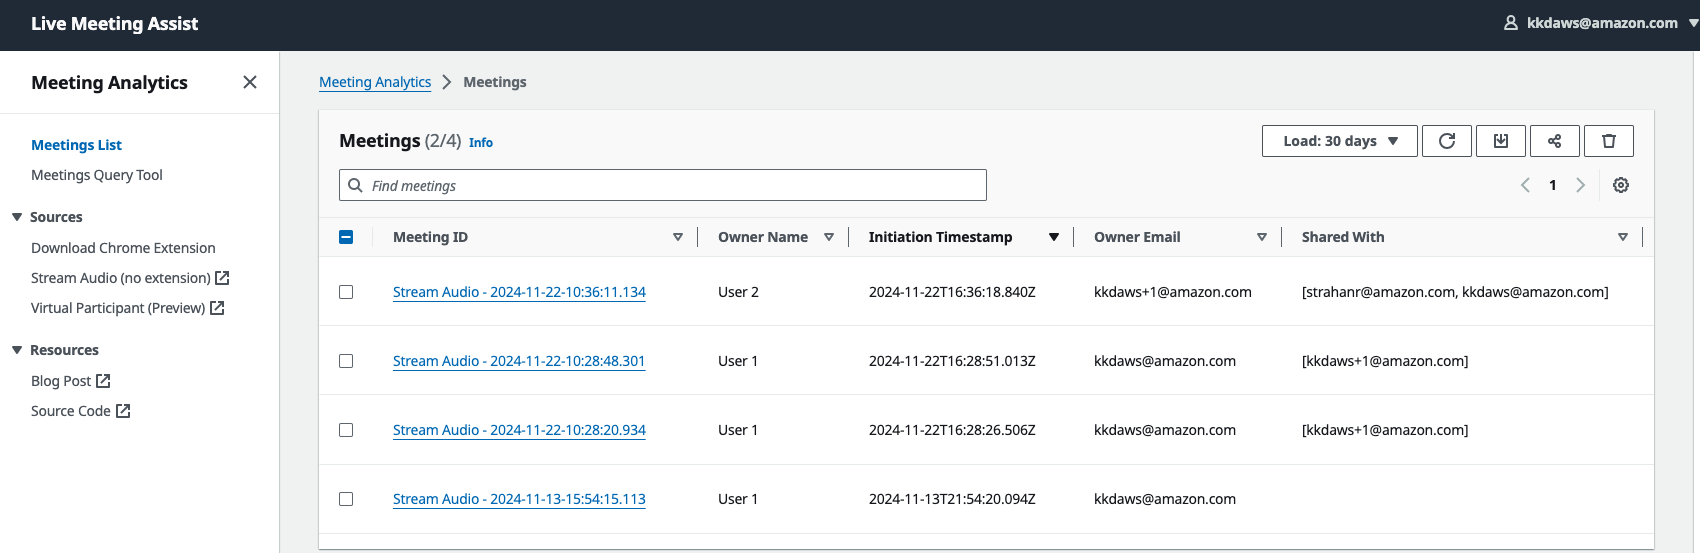The height and width of the screenshot is (553, 1700).
Task: Click the user profile icon in header
Action: coord(1511,23)
